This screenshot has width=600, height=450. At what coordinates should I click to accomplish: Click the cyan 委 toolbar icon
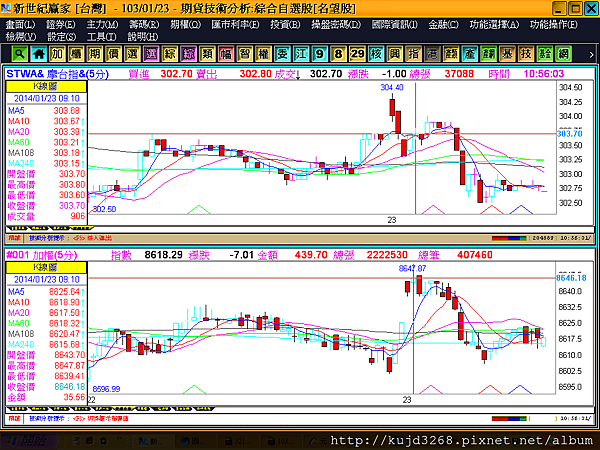pos(282,54)
